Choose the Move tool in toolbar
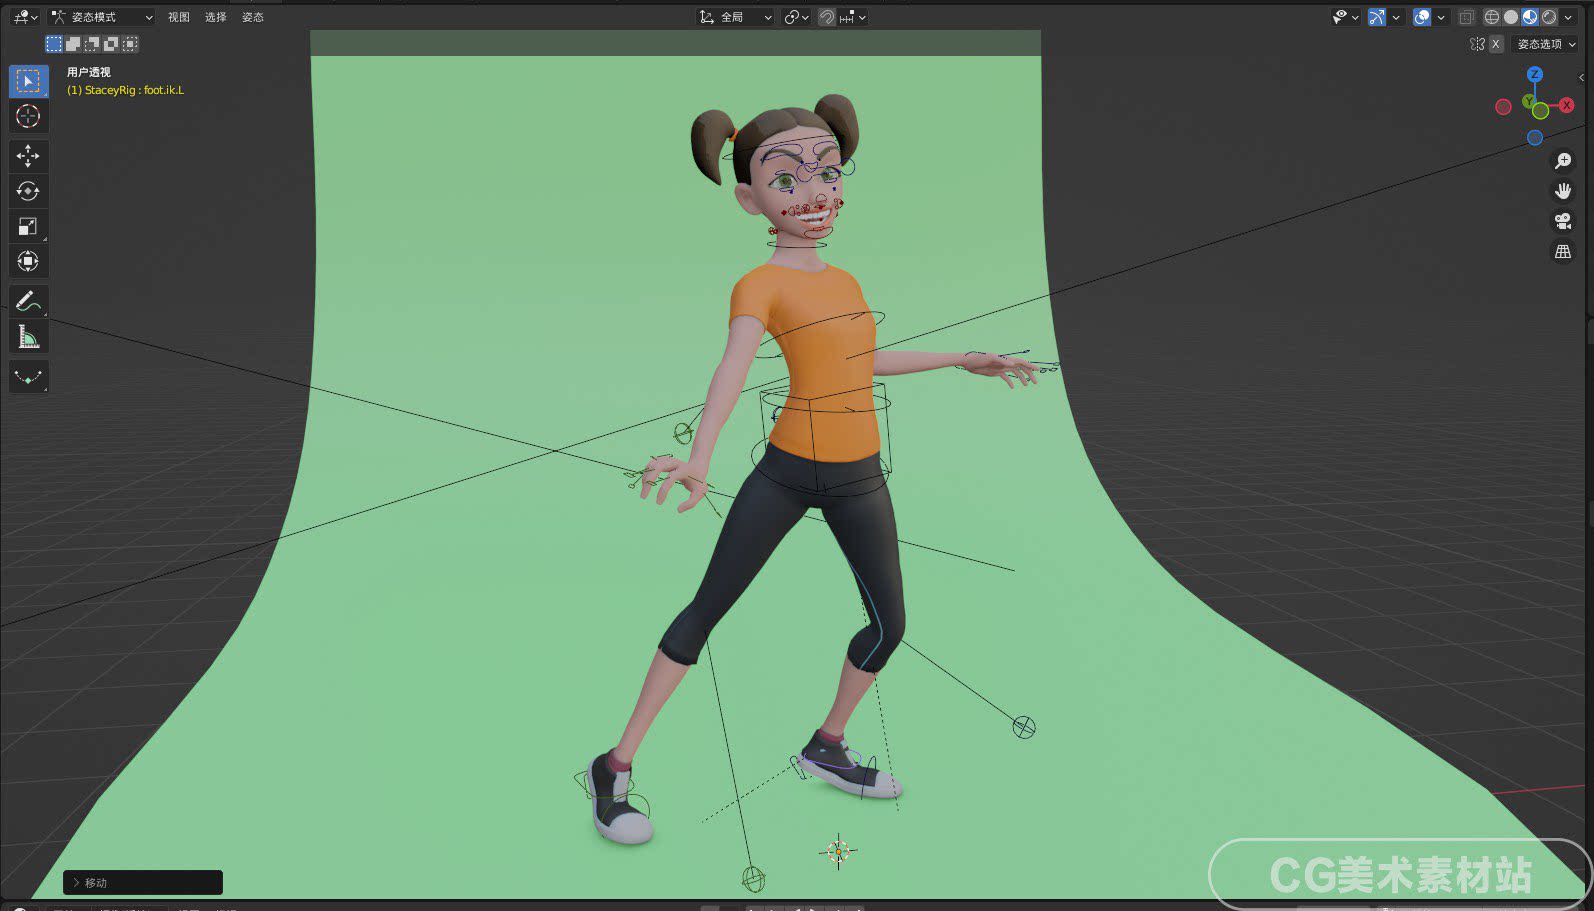Image resolution: width=1594 pixels, height=911 pixels. pyautogui.click(x=28, y=155)
